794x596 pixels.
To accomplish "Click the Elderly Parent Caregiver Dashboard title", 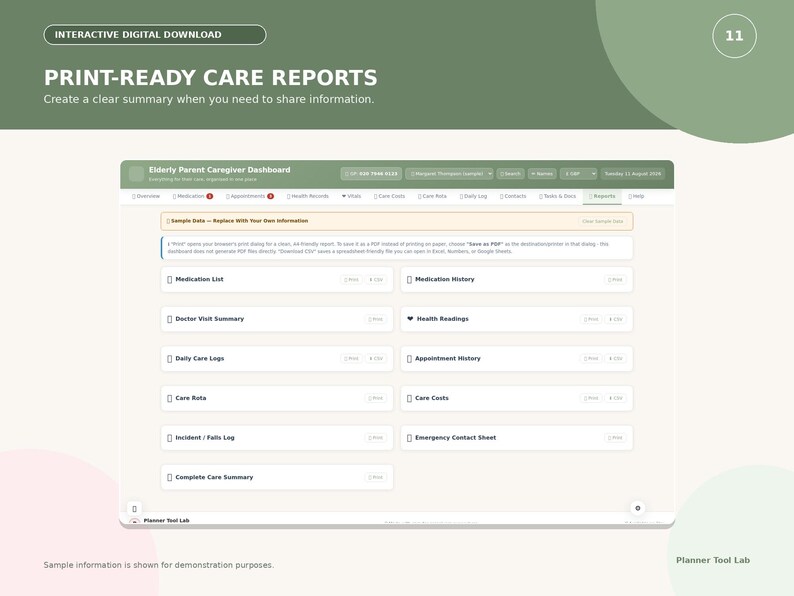I will [x=219, y=170].
